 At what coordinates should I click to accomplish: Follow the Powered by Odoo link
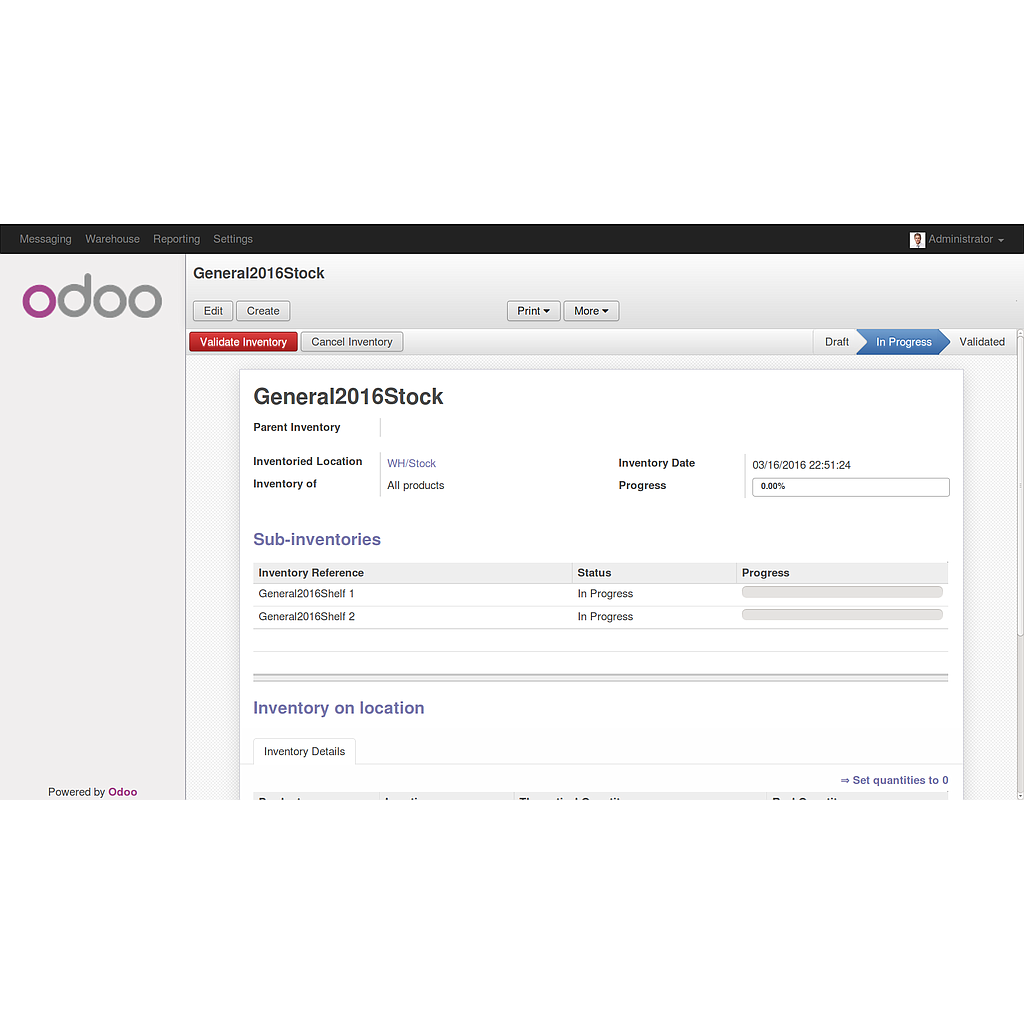122,792
